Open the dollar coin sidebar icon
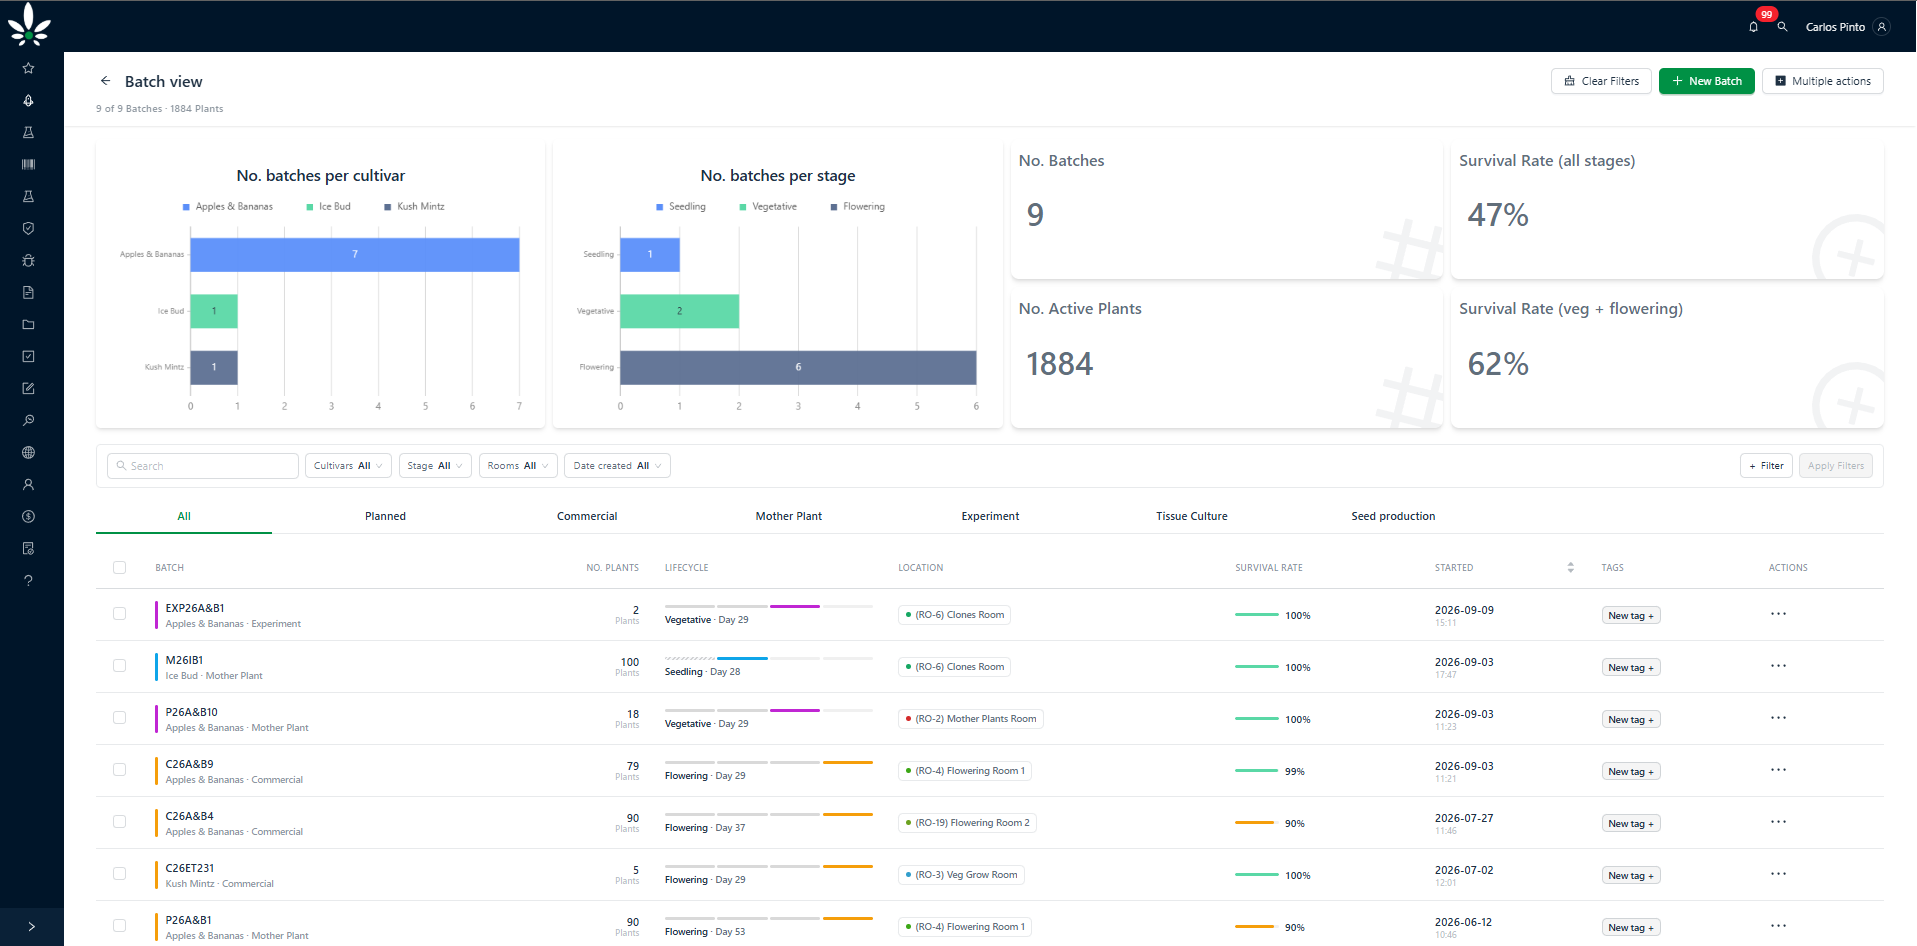Screen dimensions: 1917x946 coord(28,516)
